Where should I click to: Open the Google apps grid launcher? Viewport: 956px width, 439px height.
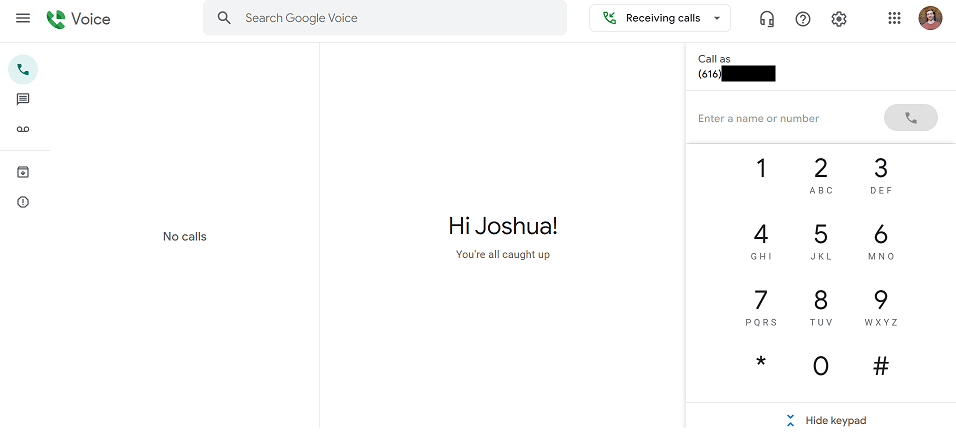point(894,18)
